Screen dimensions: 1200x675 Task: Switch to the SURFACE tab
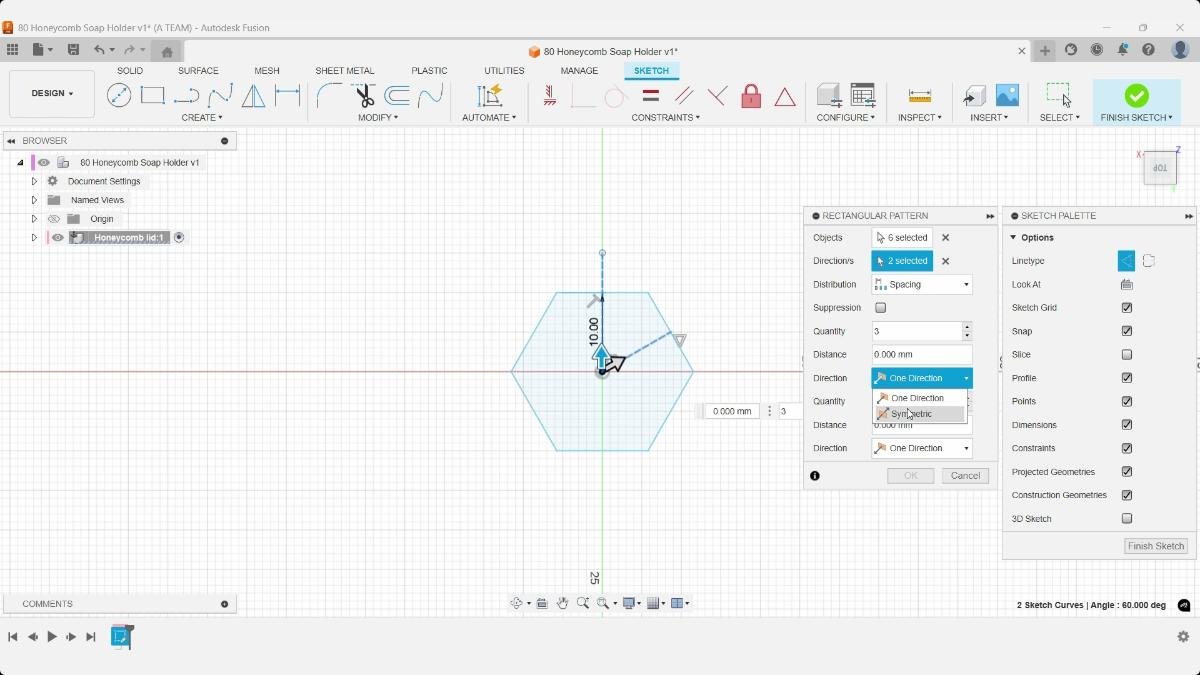198,71
